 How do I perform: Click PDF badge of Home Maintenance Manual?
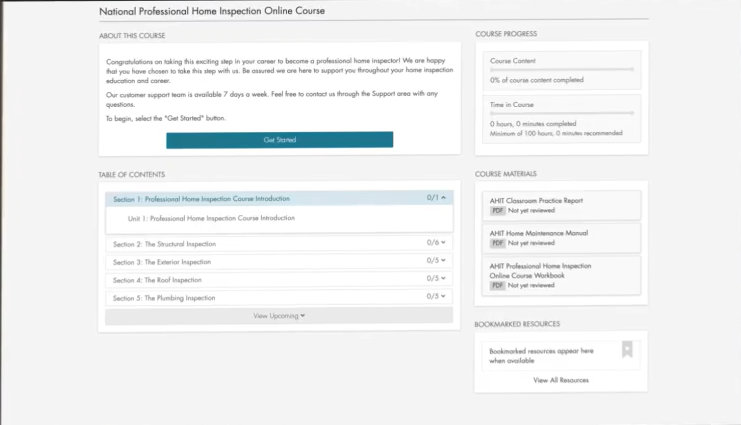point(497,243)
